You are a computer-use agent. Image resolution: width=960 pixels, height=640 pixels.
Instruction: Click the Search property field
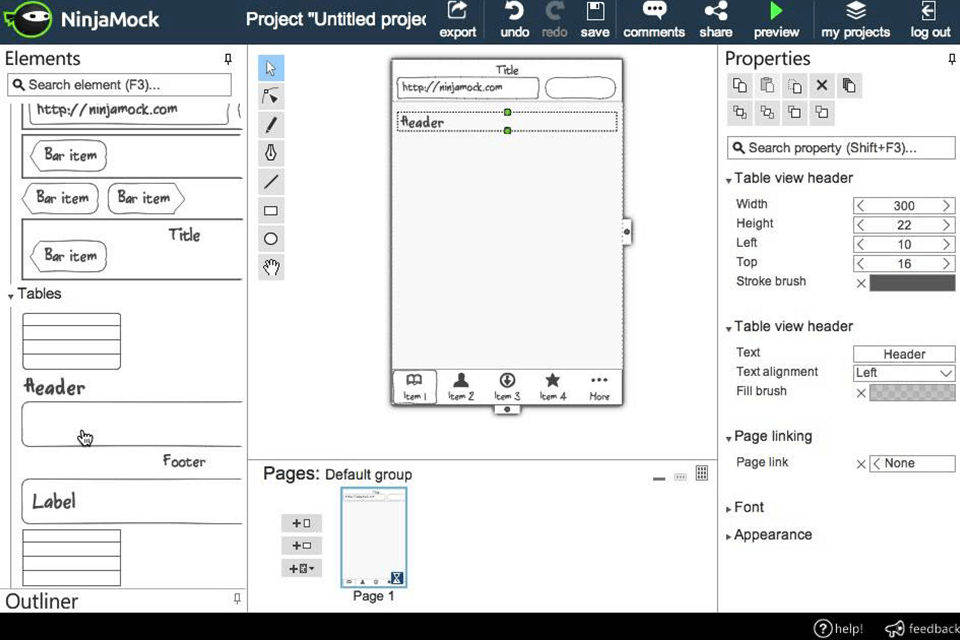841,148
